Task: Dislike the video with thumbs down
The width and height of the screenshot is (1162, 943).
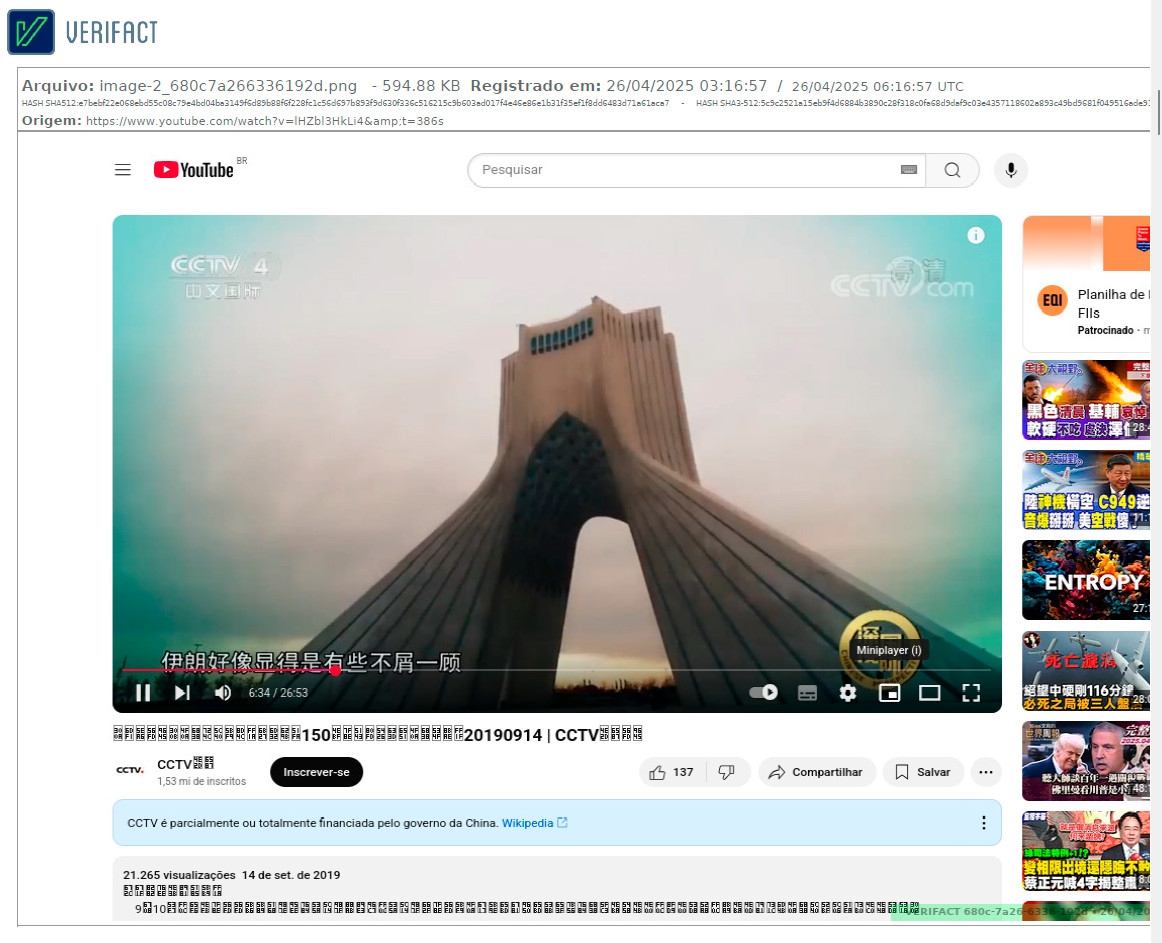Action: point(727,772)
